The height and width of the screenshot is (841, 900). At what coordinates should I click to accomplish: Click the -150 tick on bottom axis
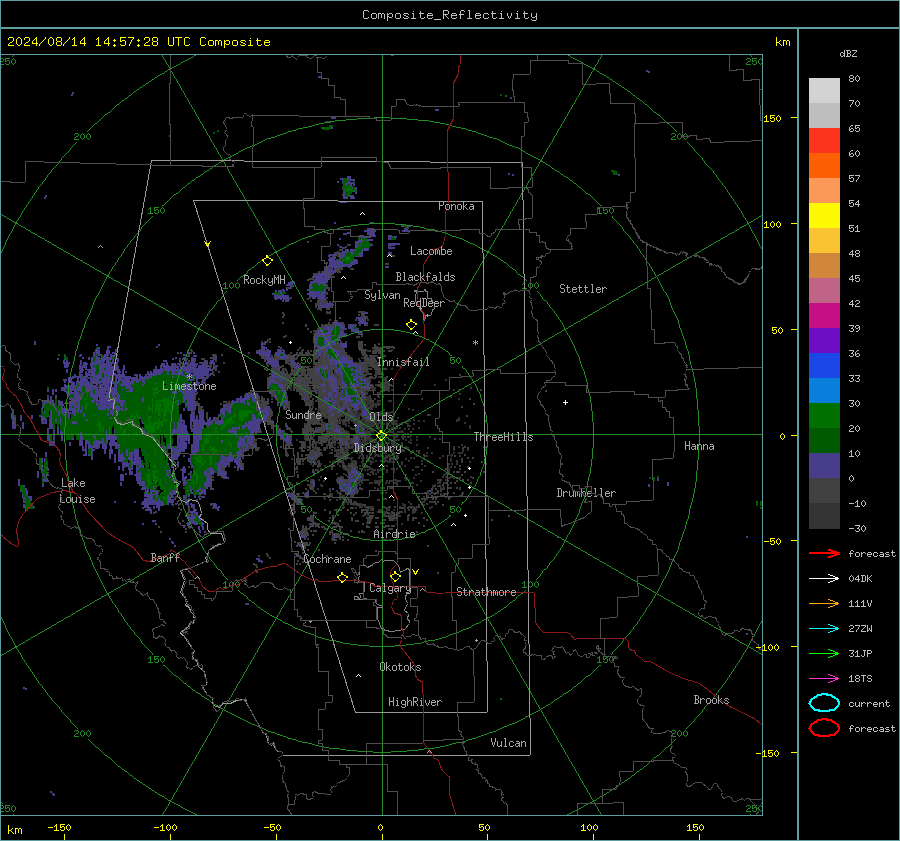[59, 827]
